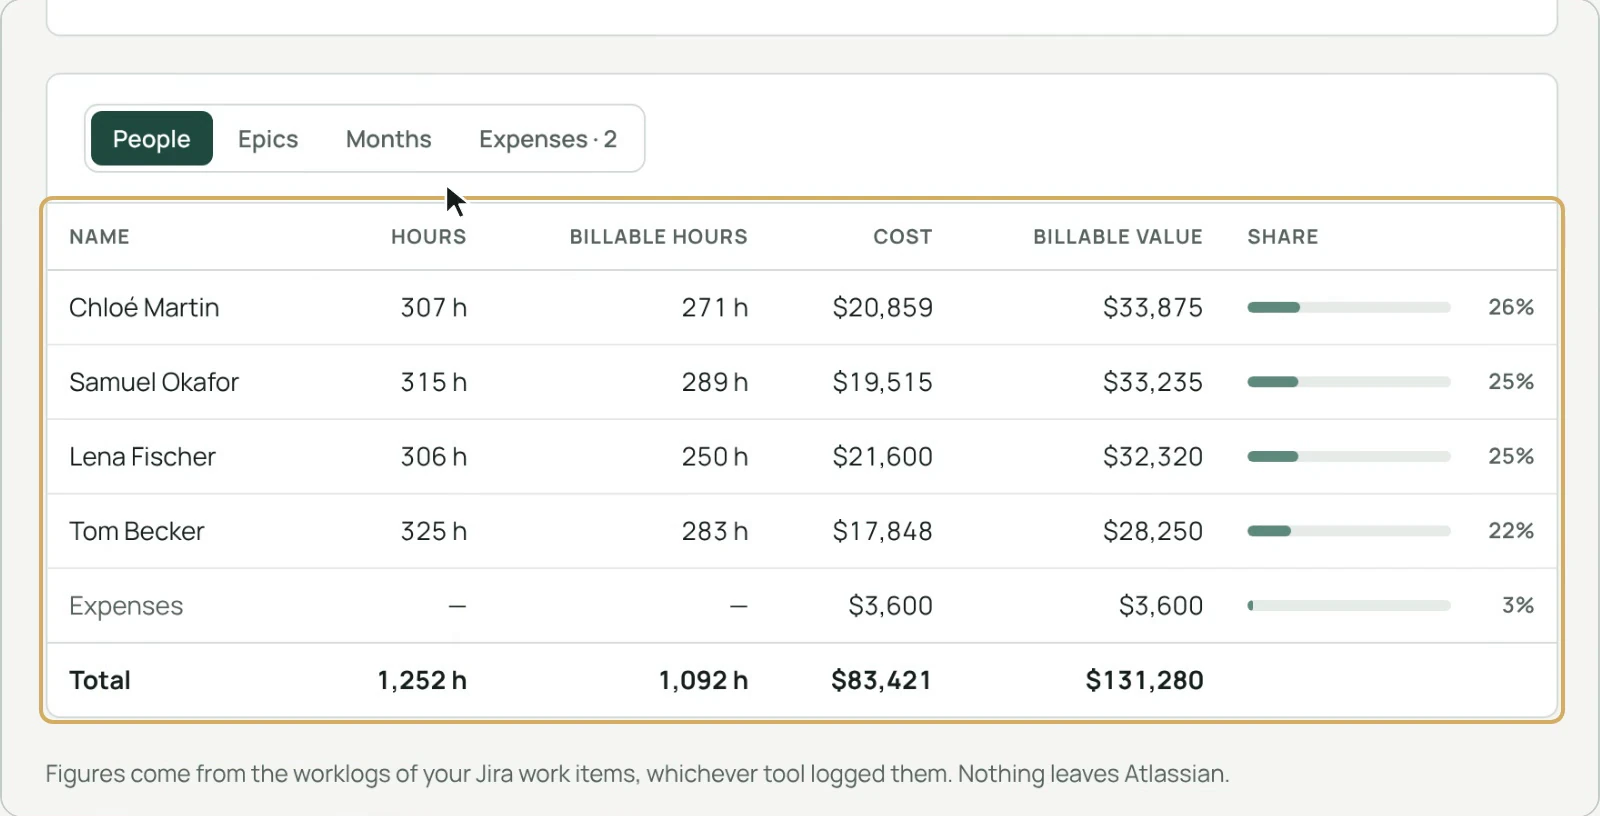
Task: Click the BILLABLE VALUE column header
Action: click(1118, 237)
